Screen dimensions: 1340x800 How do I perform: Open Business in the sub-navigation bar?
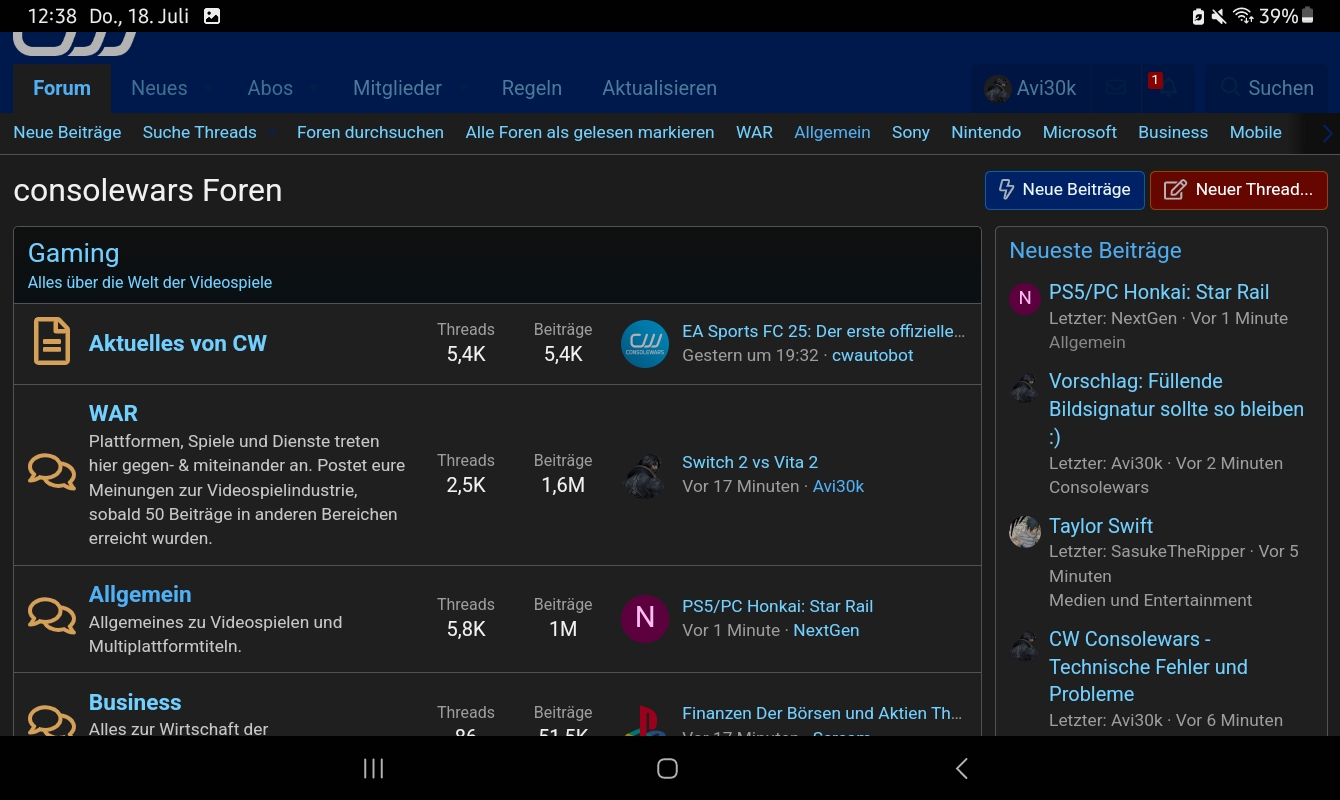(1173, 132)
